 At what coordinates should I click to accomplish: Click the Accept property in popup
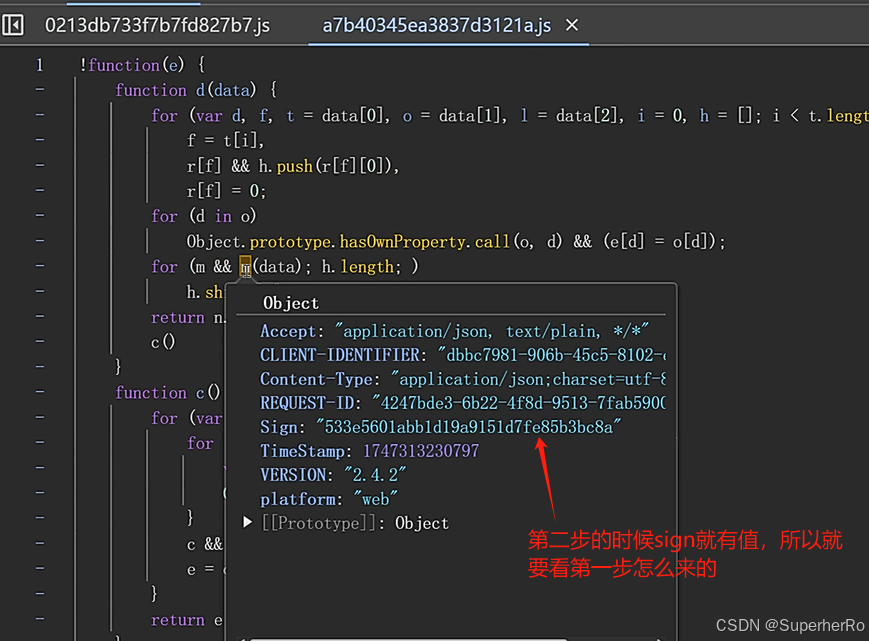click(454, 331)
